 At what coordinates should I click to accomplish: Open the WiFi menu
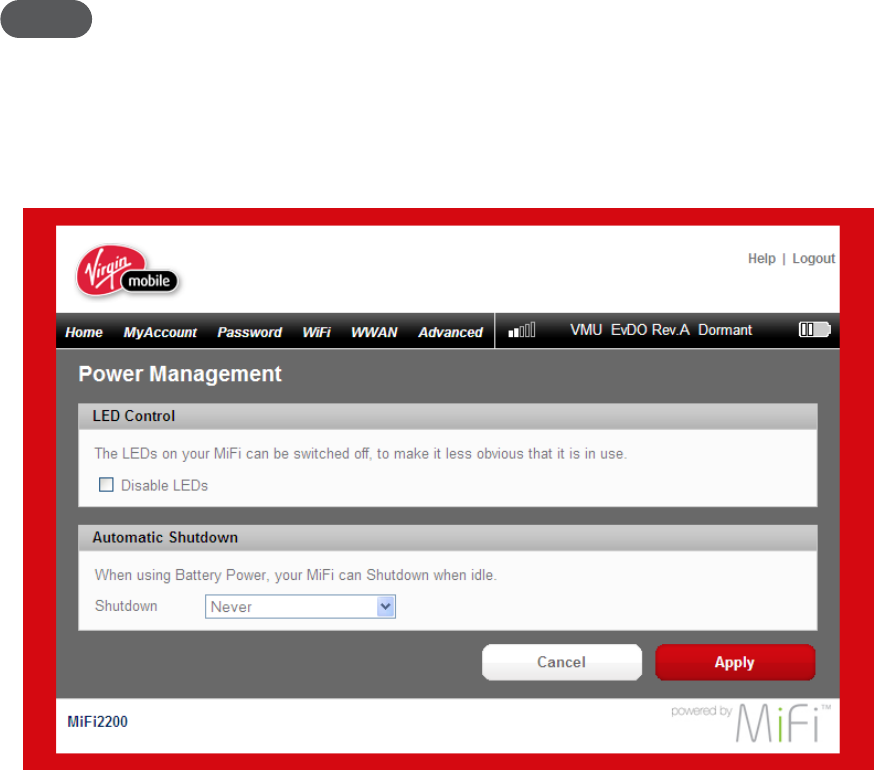pyautogui.click(x=316, y=332)
